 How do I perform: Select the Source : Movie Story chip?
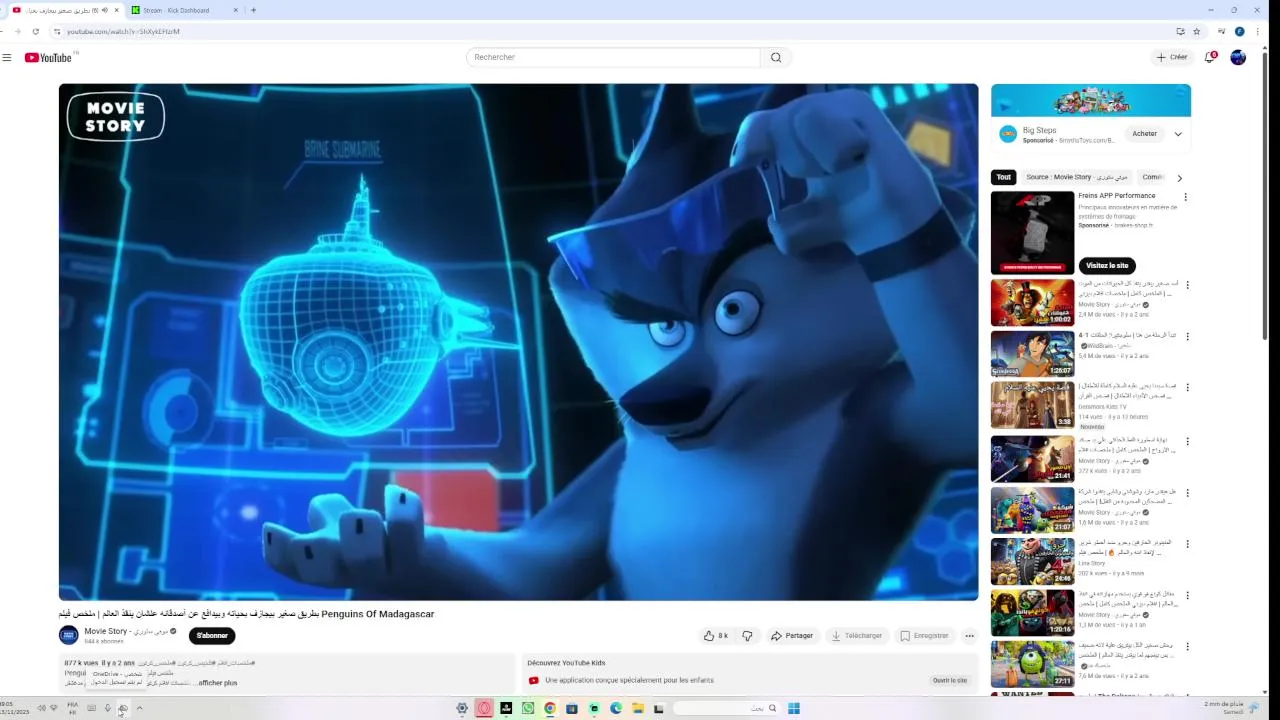(x=1076, y=177)
